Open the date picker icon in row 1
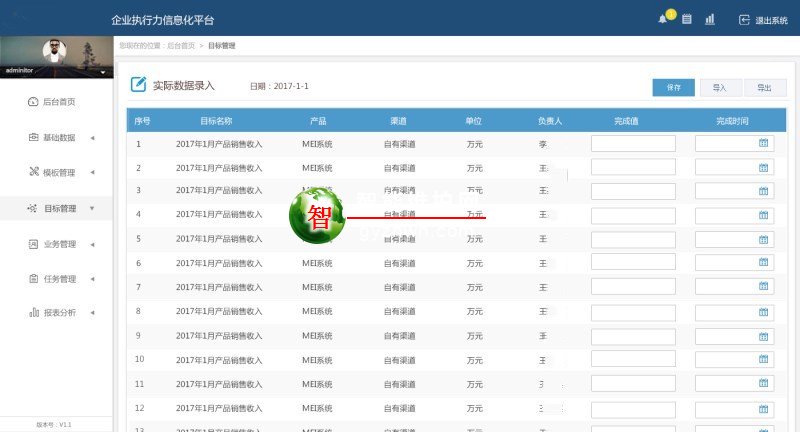 pos(763,144)
